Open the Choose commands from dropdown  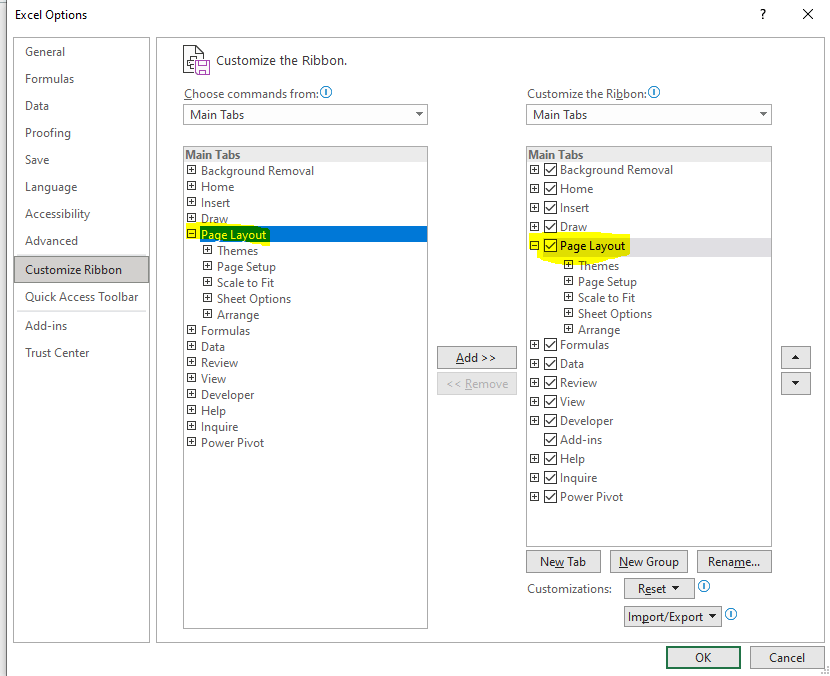305,115
